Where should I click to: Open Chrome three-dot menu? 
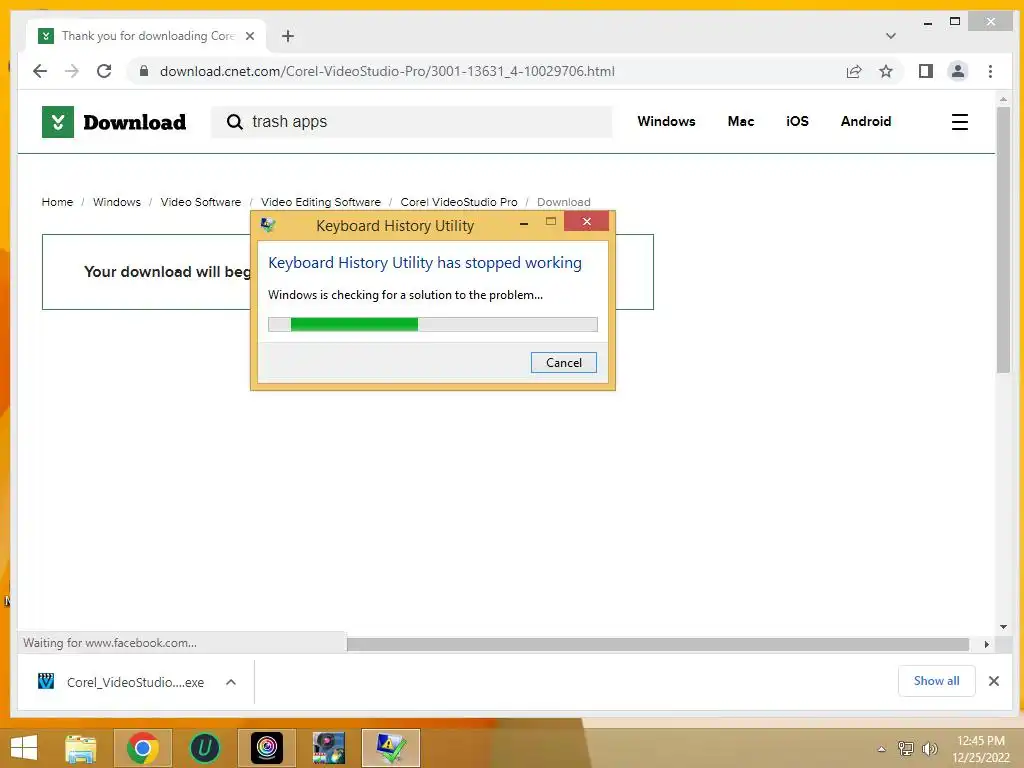click(x=990, y=71)
